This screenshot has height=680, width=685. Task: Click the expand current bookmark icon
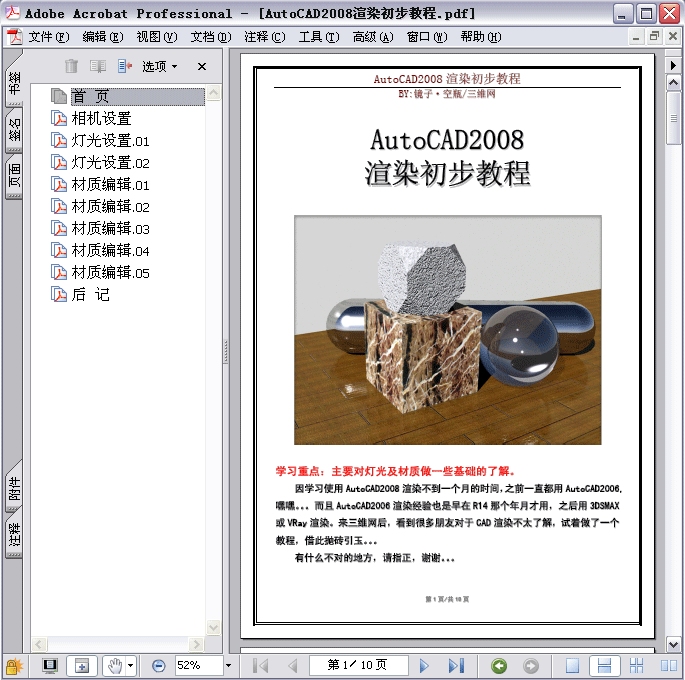tap(125, 66)
